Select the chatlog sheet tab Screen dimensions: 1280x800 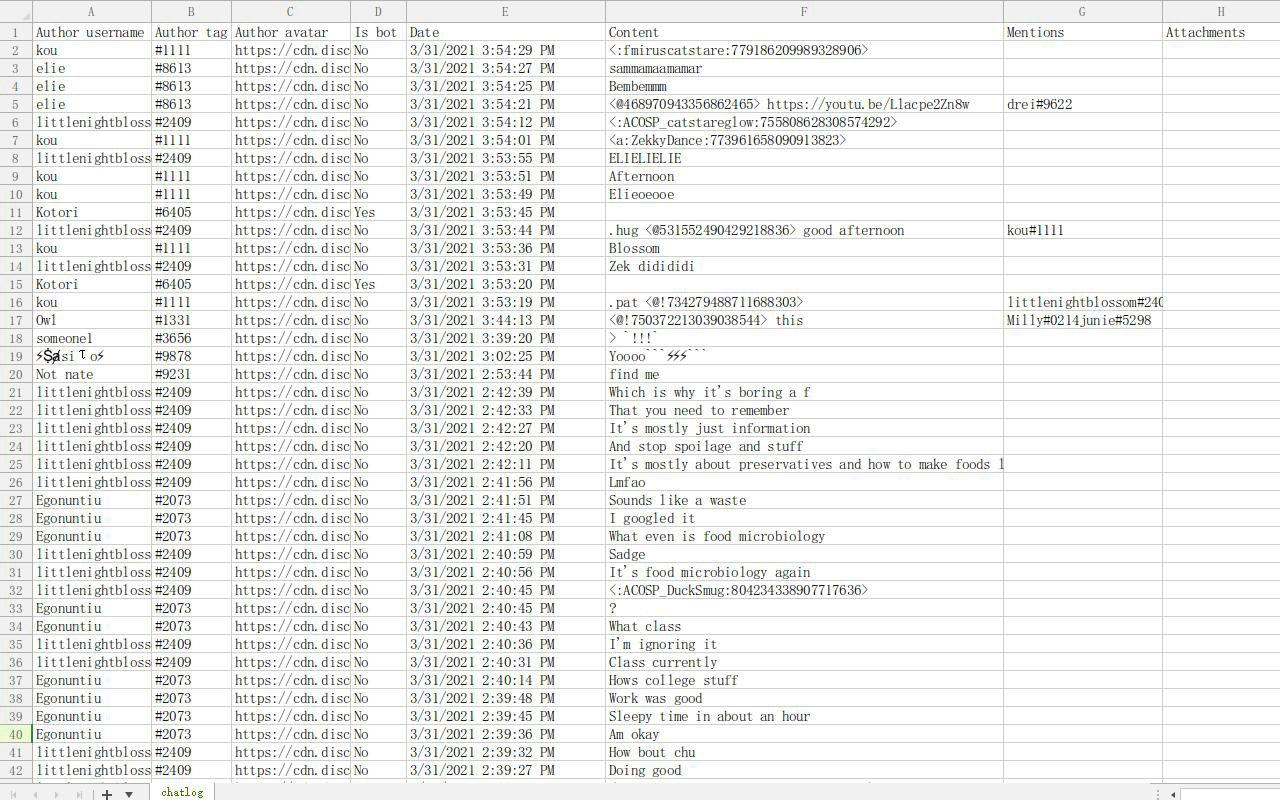182,792
